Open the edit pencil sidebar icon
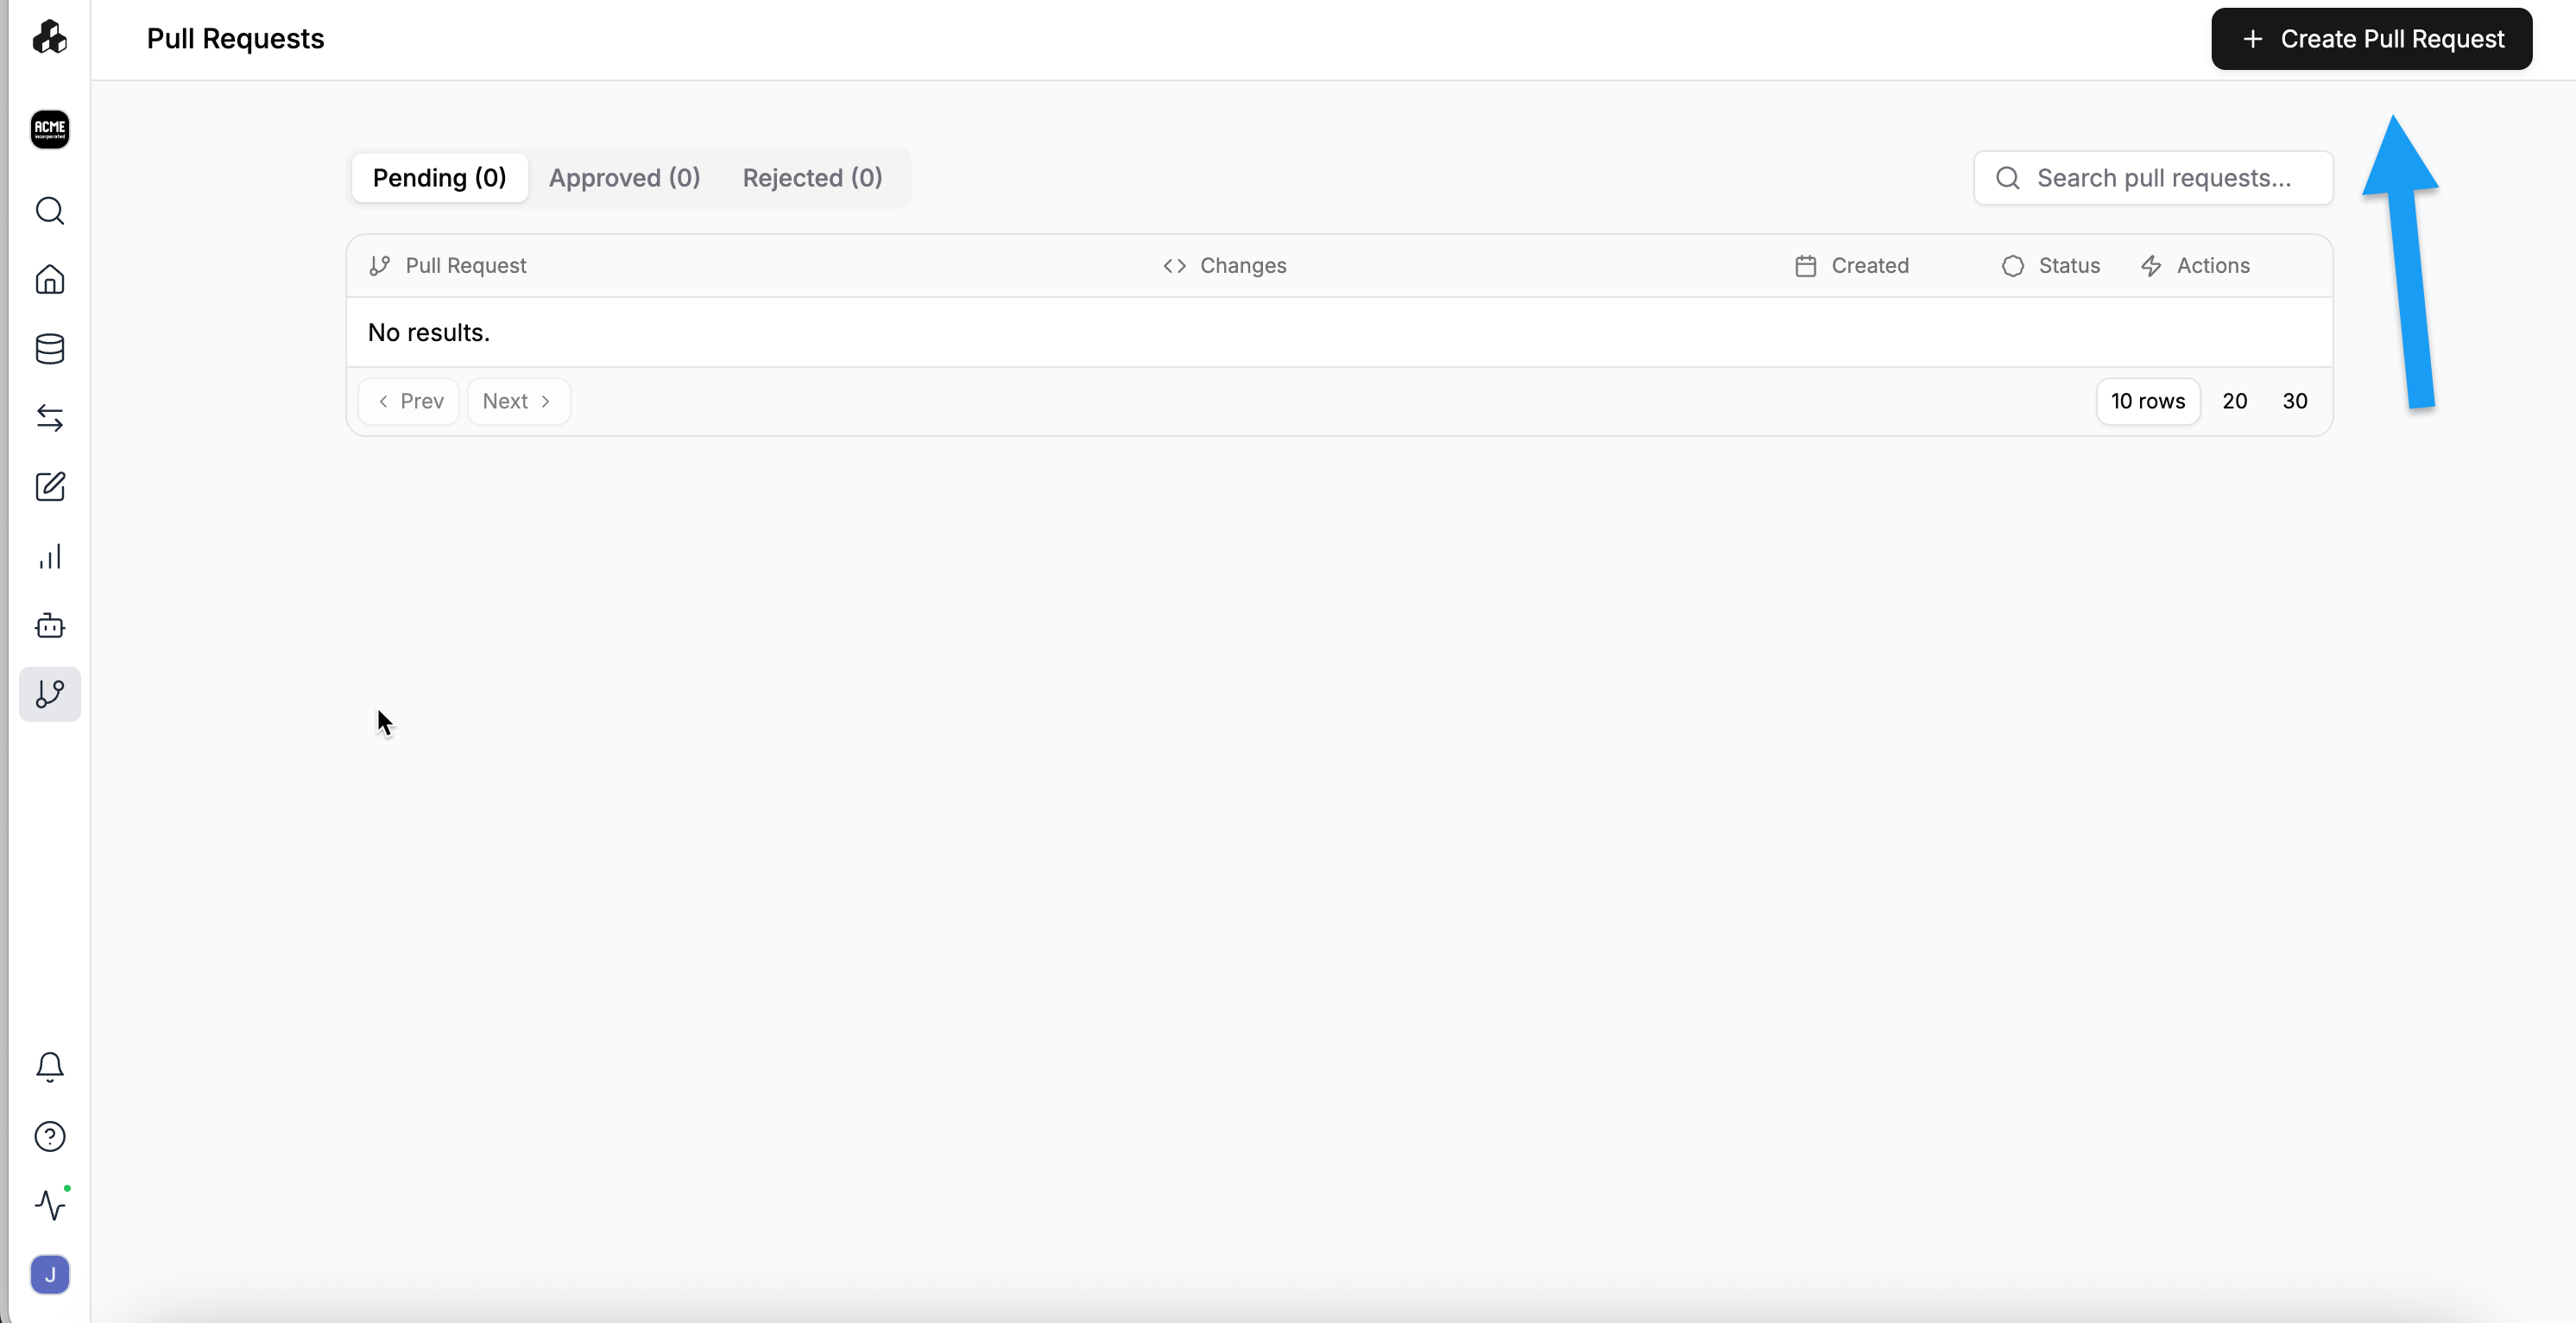 pos(50,487)
